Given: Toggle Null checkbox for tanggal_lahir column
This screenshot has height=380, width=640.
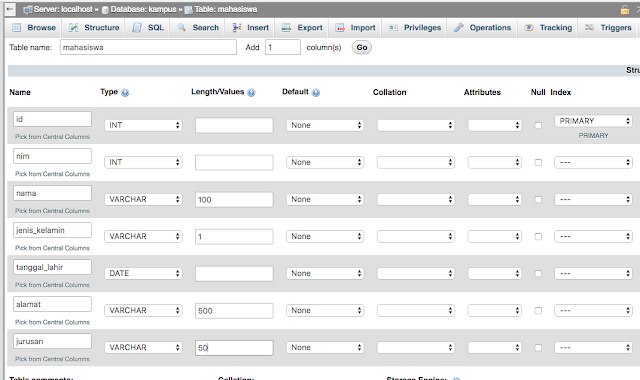Looking at the screenshot, I should coord(538,273).
